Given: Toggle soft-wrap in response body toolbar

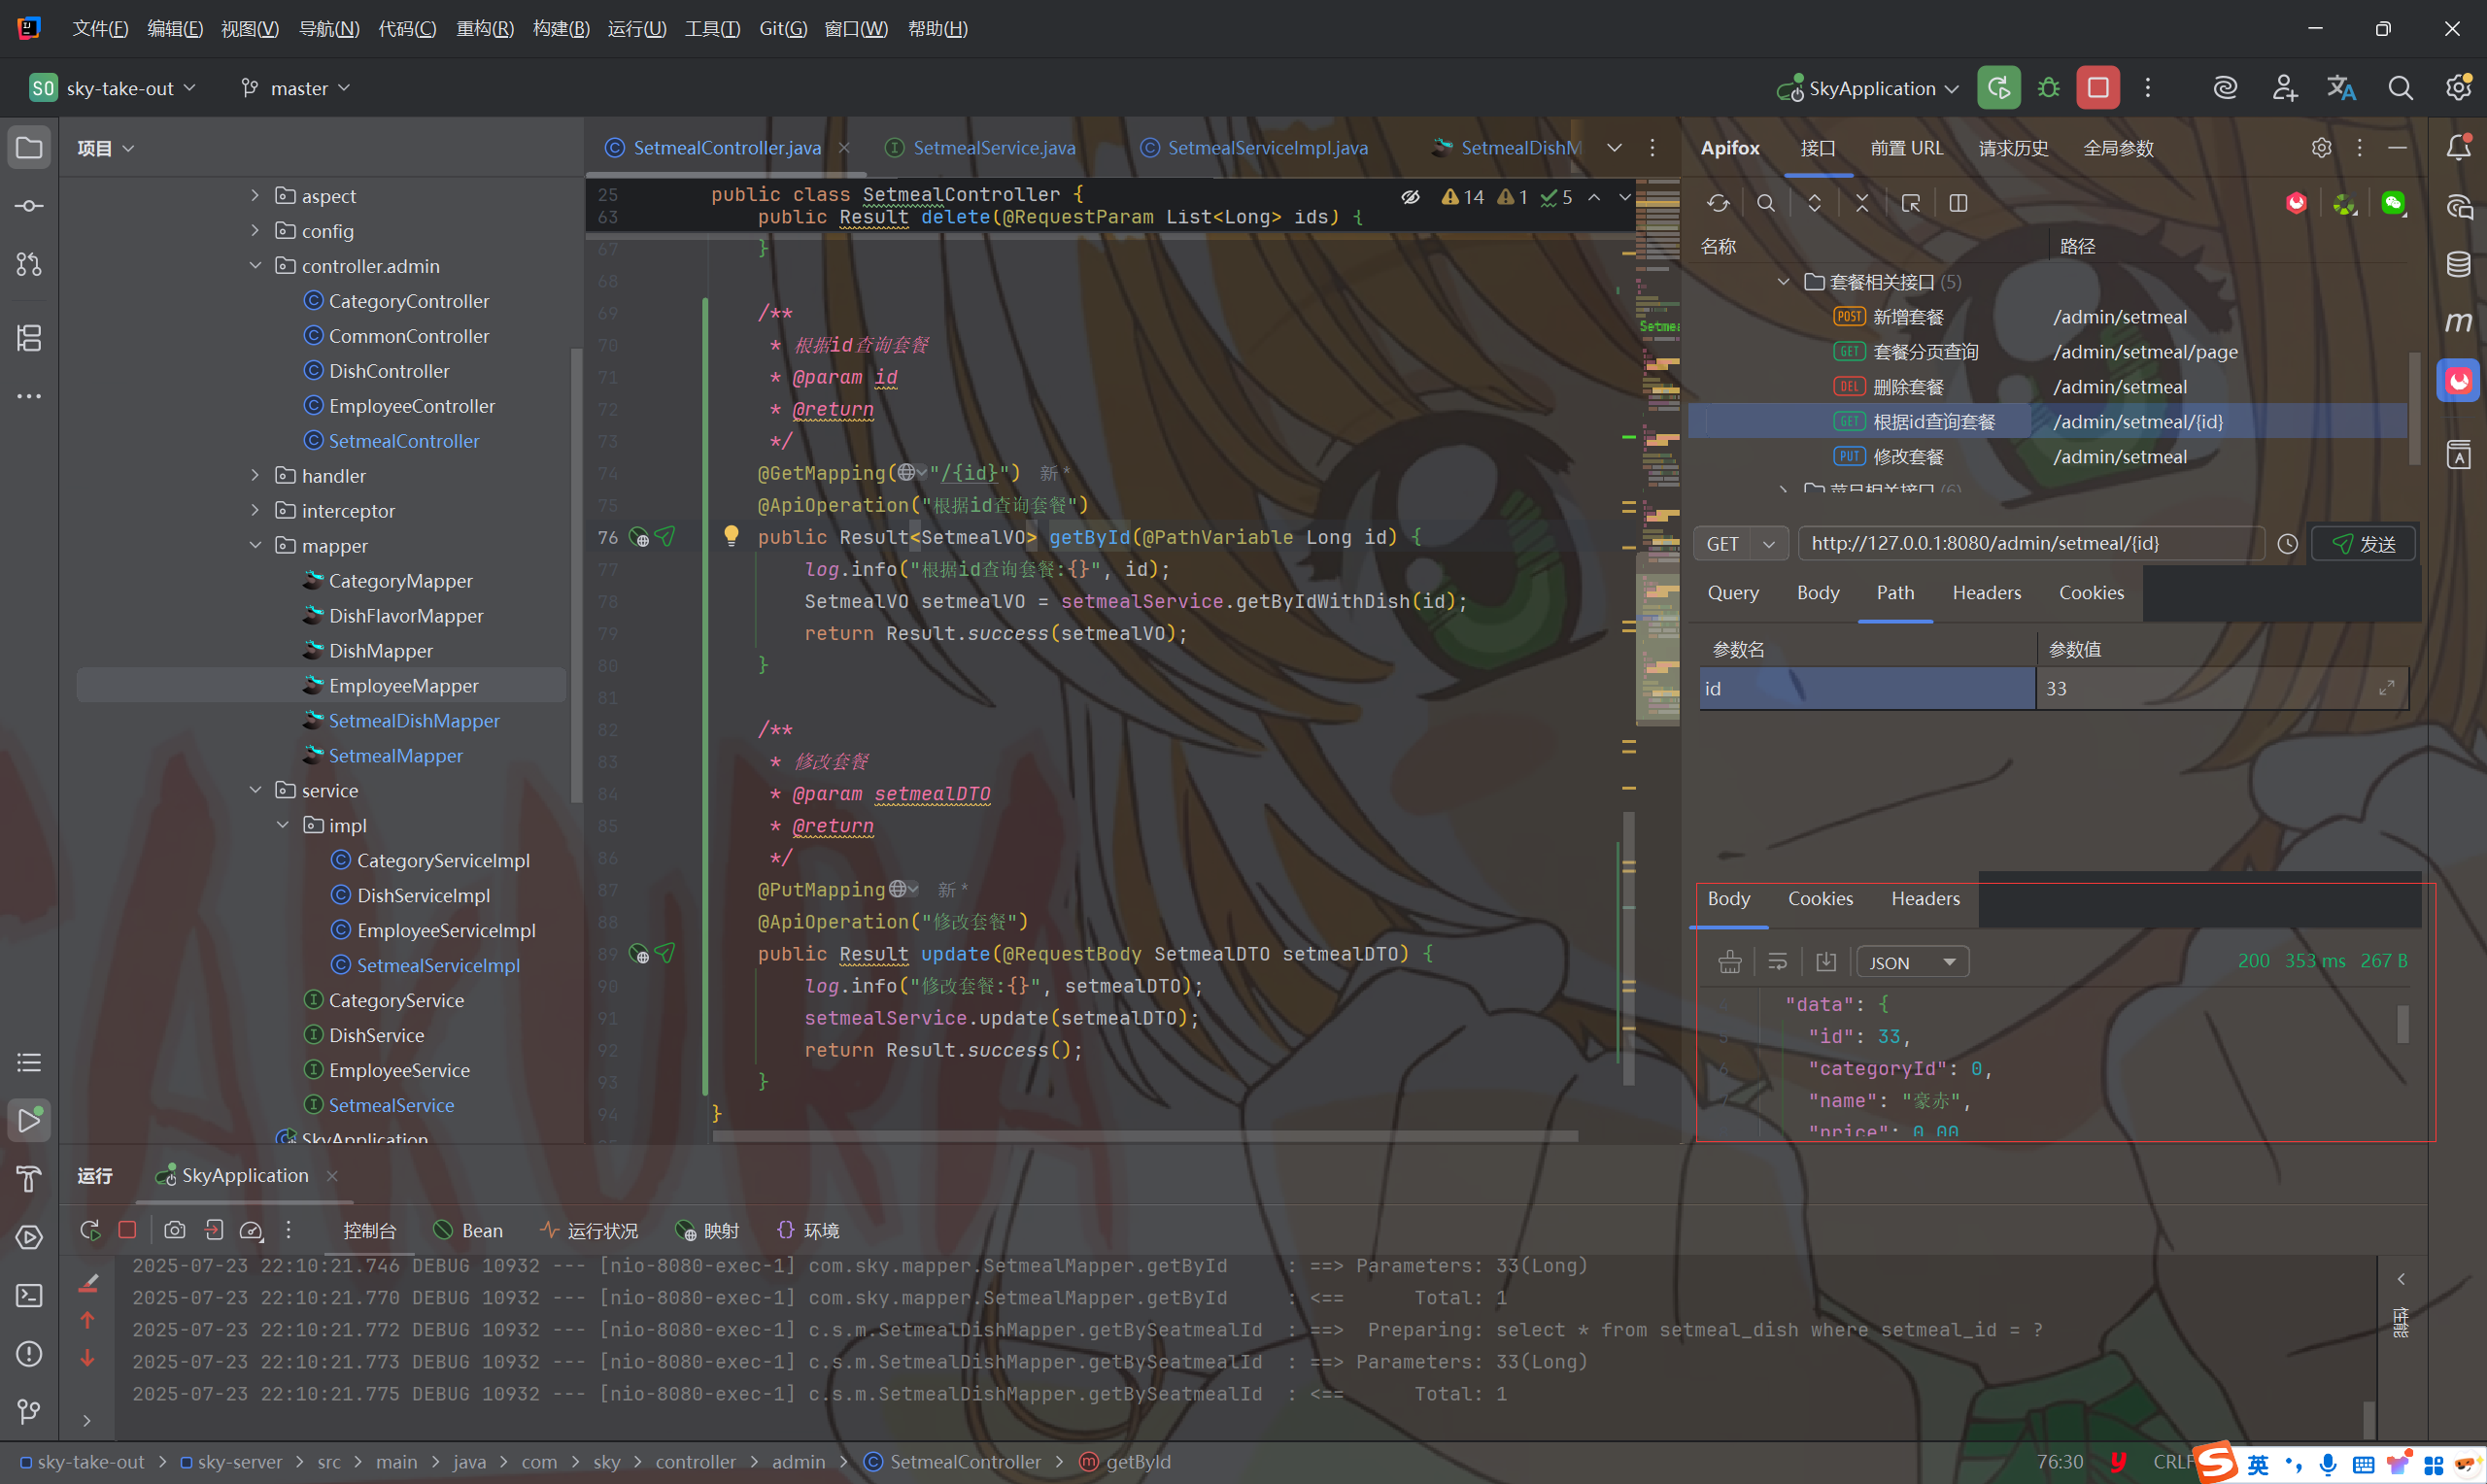Looking at the screenshot, I should point(1777,962).
